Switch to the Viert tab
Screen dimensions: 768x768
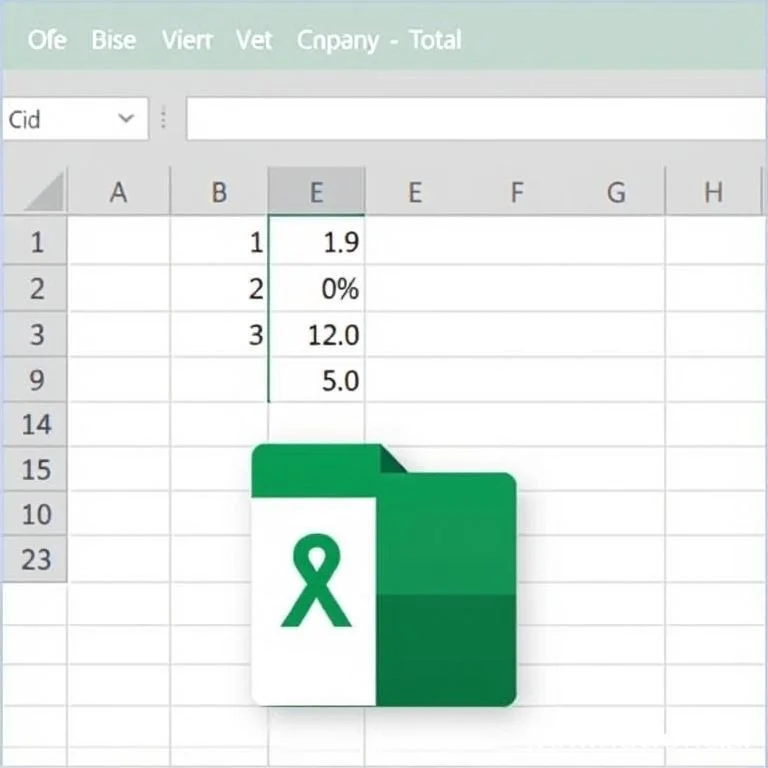tap(188, 40)
